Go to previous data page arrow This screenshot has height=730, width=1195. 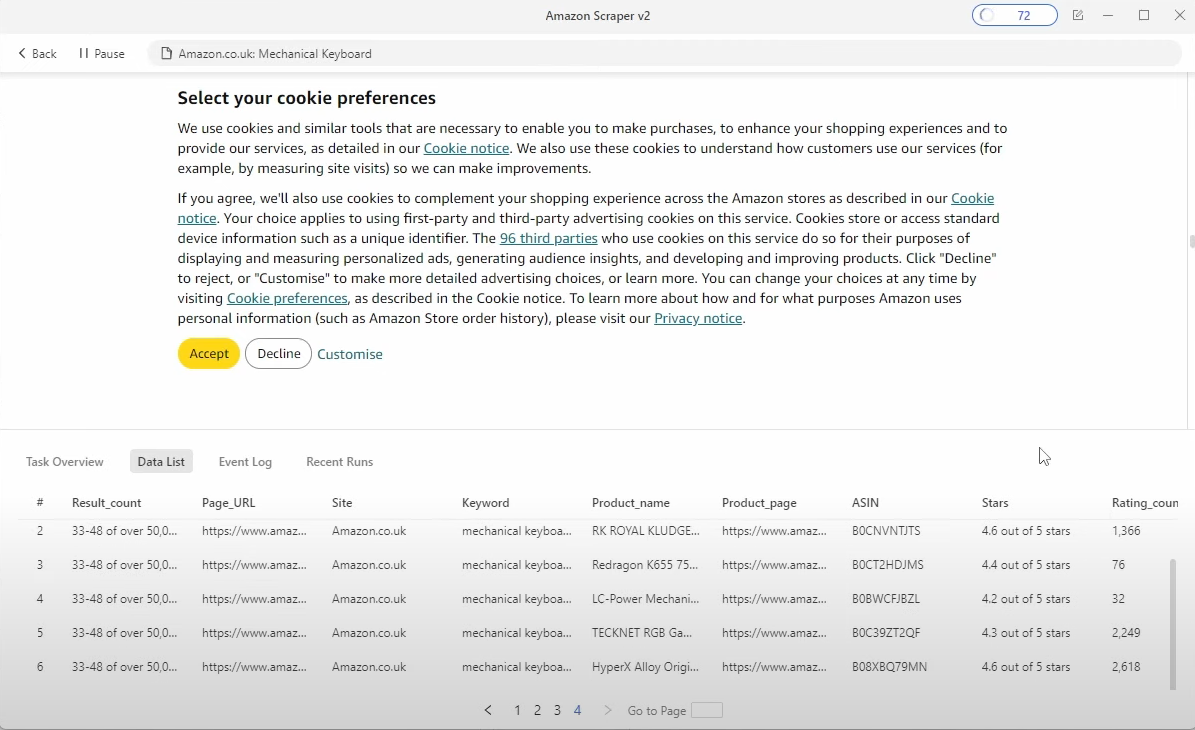[489, 710]
